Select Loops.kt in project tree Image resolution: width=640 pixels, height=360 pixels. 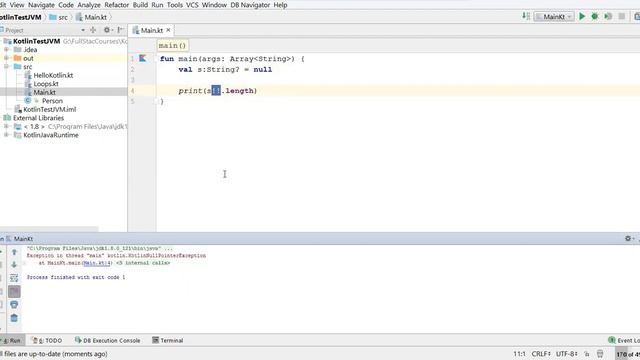click(x=46, y=84)
